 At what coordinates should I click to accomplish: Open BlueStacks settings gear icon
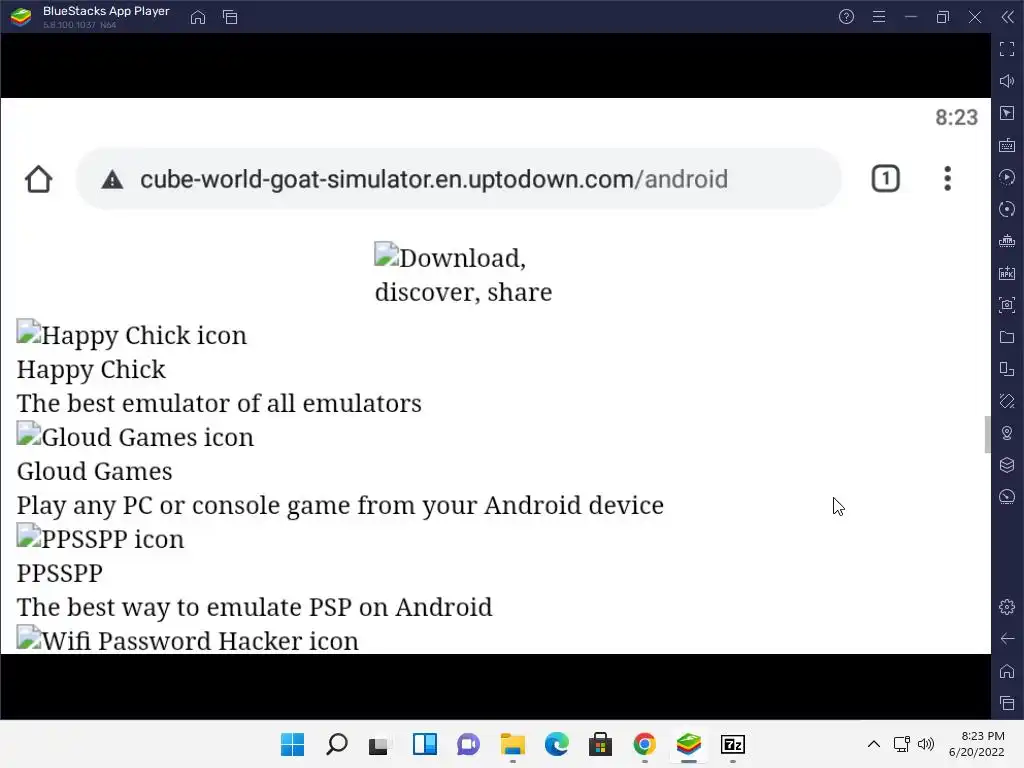coord(1007,607)
